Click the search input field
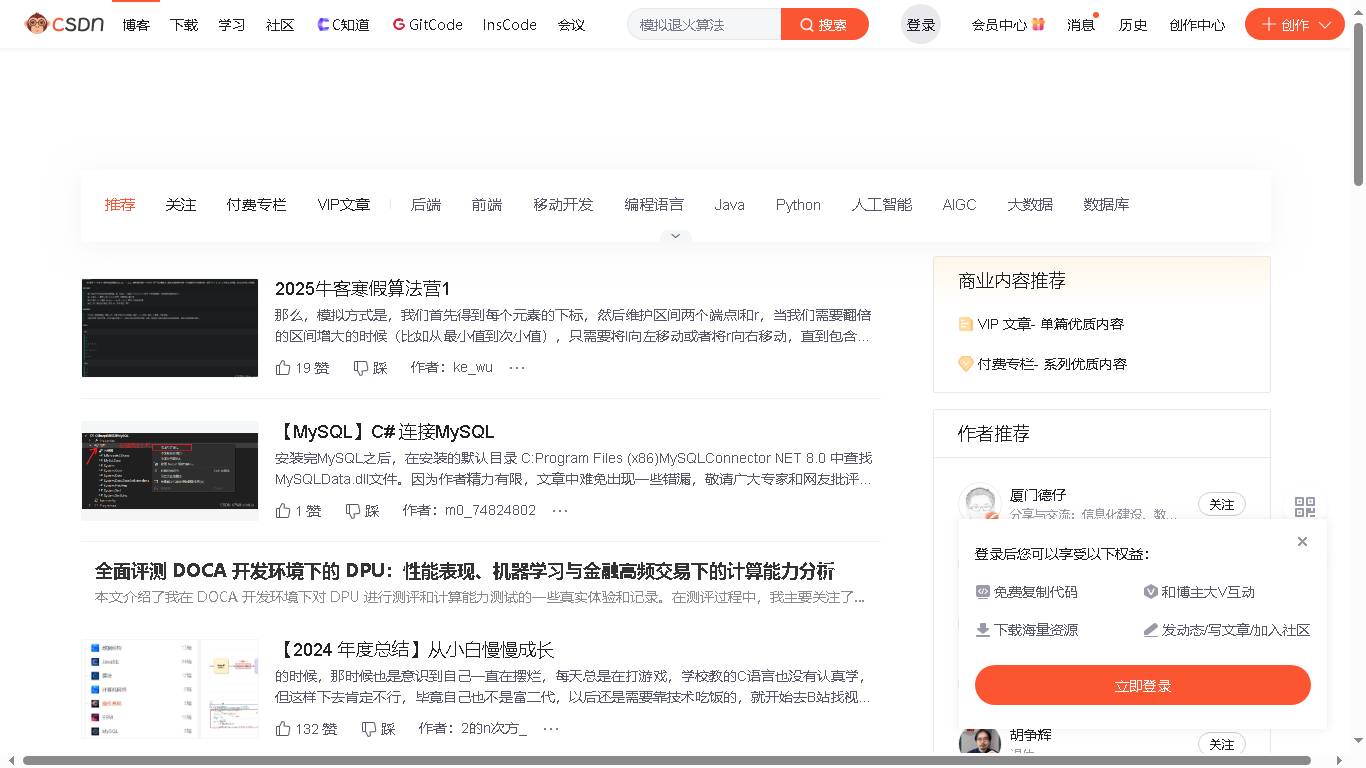Screen dimensions: 1366x768 click(x=703, y=23)
